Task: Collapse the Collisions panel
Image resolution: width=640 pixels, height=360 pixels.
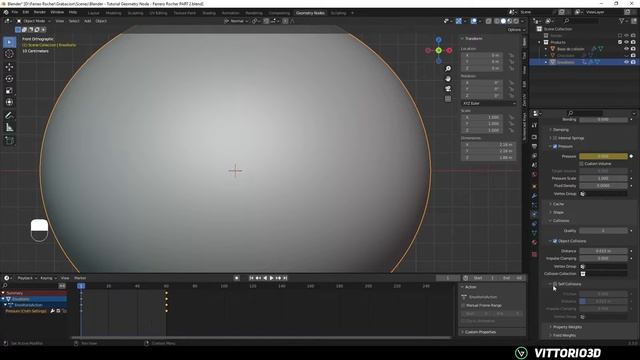Action: pos(560,221)
